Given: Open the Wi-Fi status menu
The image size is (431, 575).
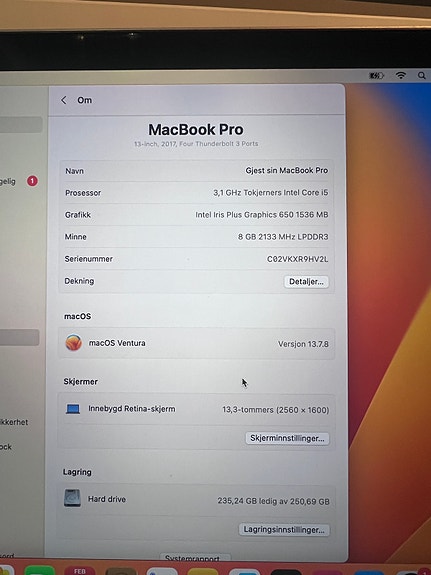Looking at the screenshot, I should 401,76.
